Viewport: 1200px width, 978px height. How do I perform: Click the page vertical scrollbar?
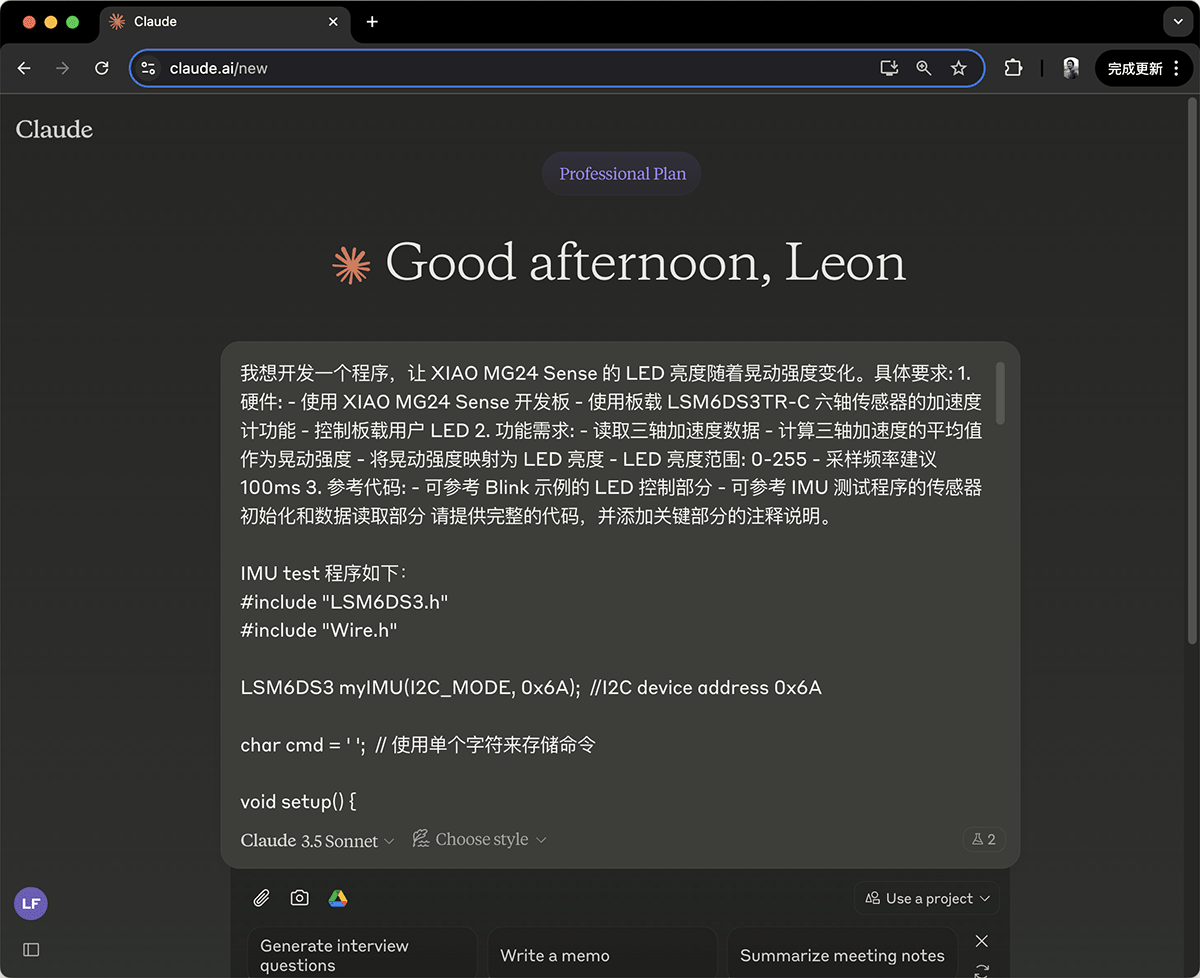[1191, 370]
